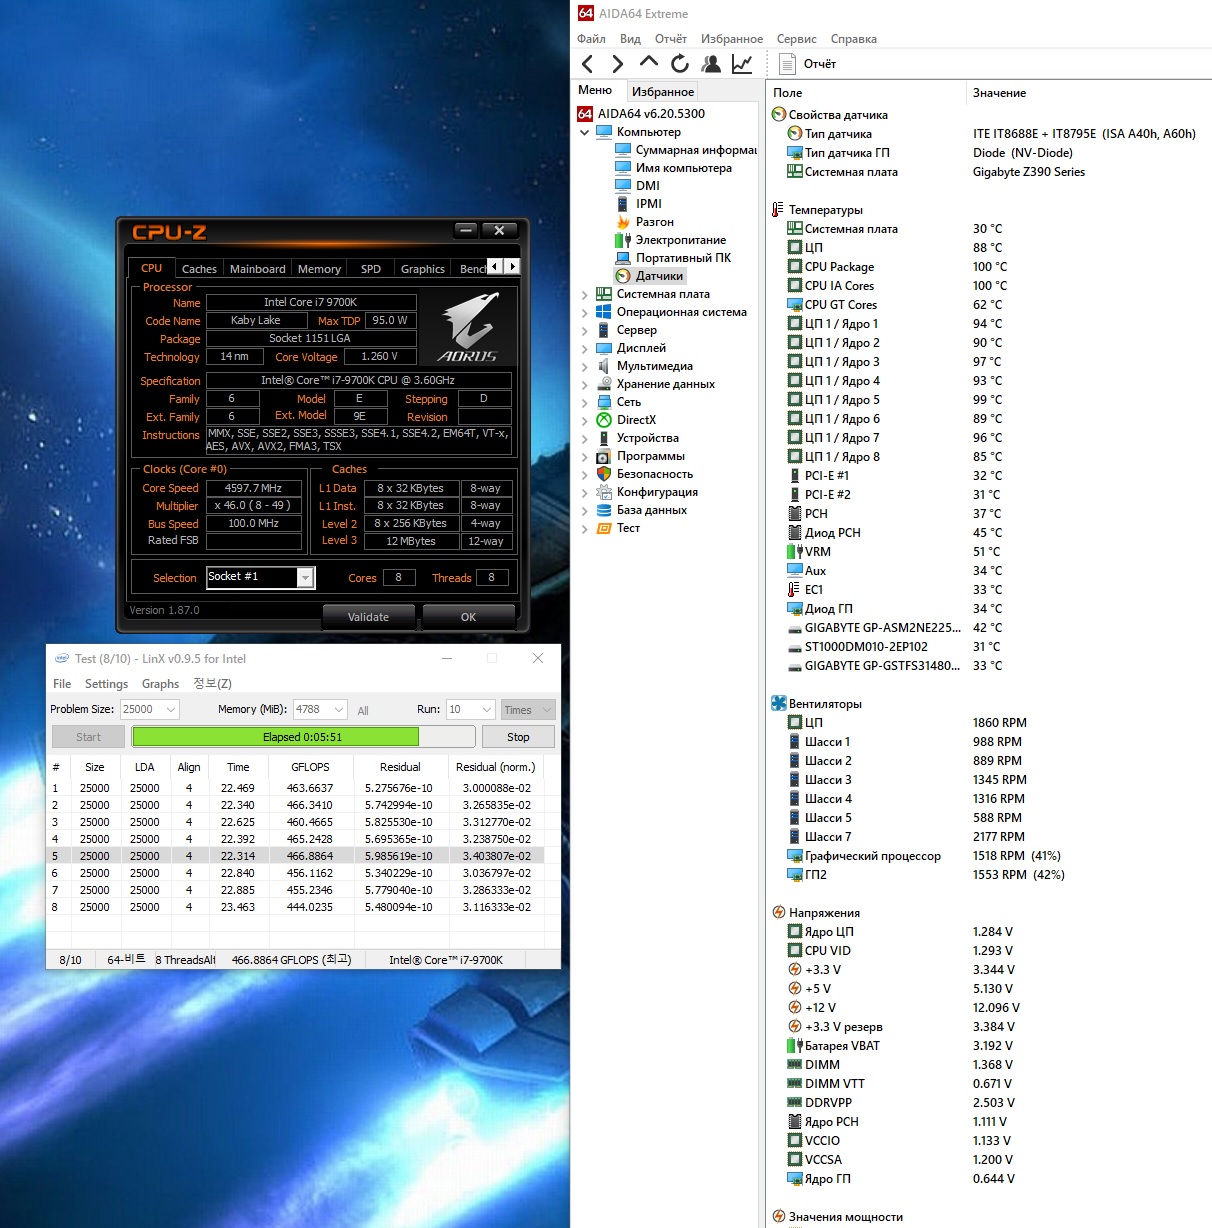Click the CPU-Z tab scroll right arrow
This screenshot has width=1212, height=1228.
tap(512, 266)
